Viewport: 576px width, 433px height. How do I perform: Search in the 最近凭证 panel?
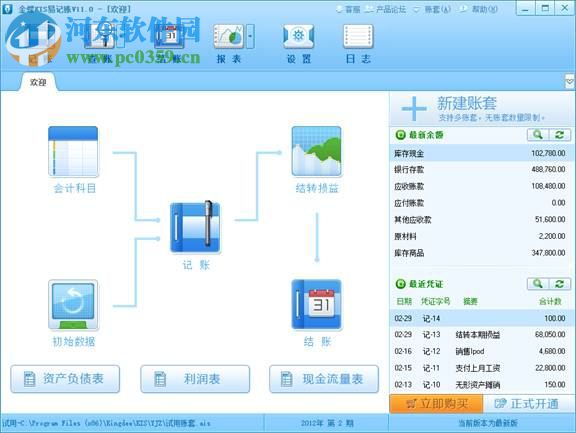point(538,284)
